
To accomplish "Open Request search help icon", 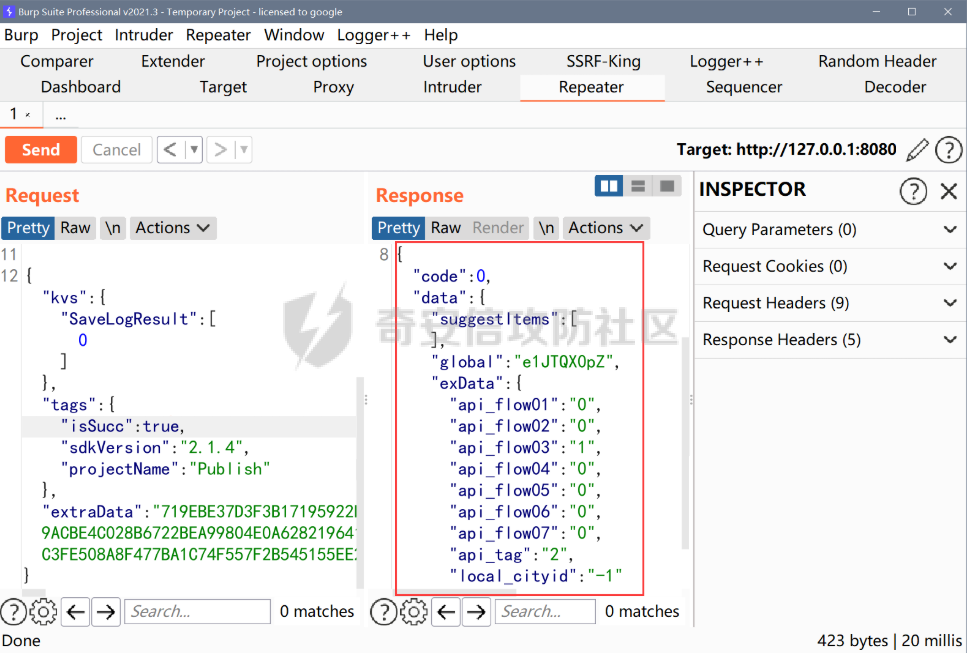I will (14, 612).
